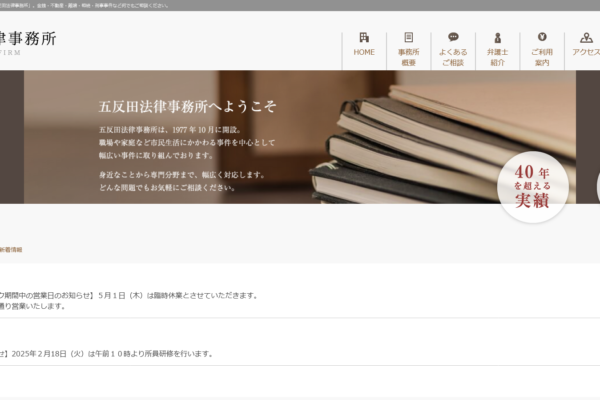Click the 新着情報 heading
600x400 pixels.
pos(11,250)
